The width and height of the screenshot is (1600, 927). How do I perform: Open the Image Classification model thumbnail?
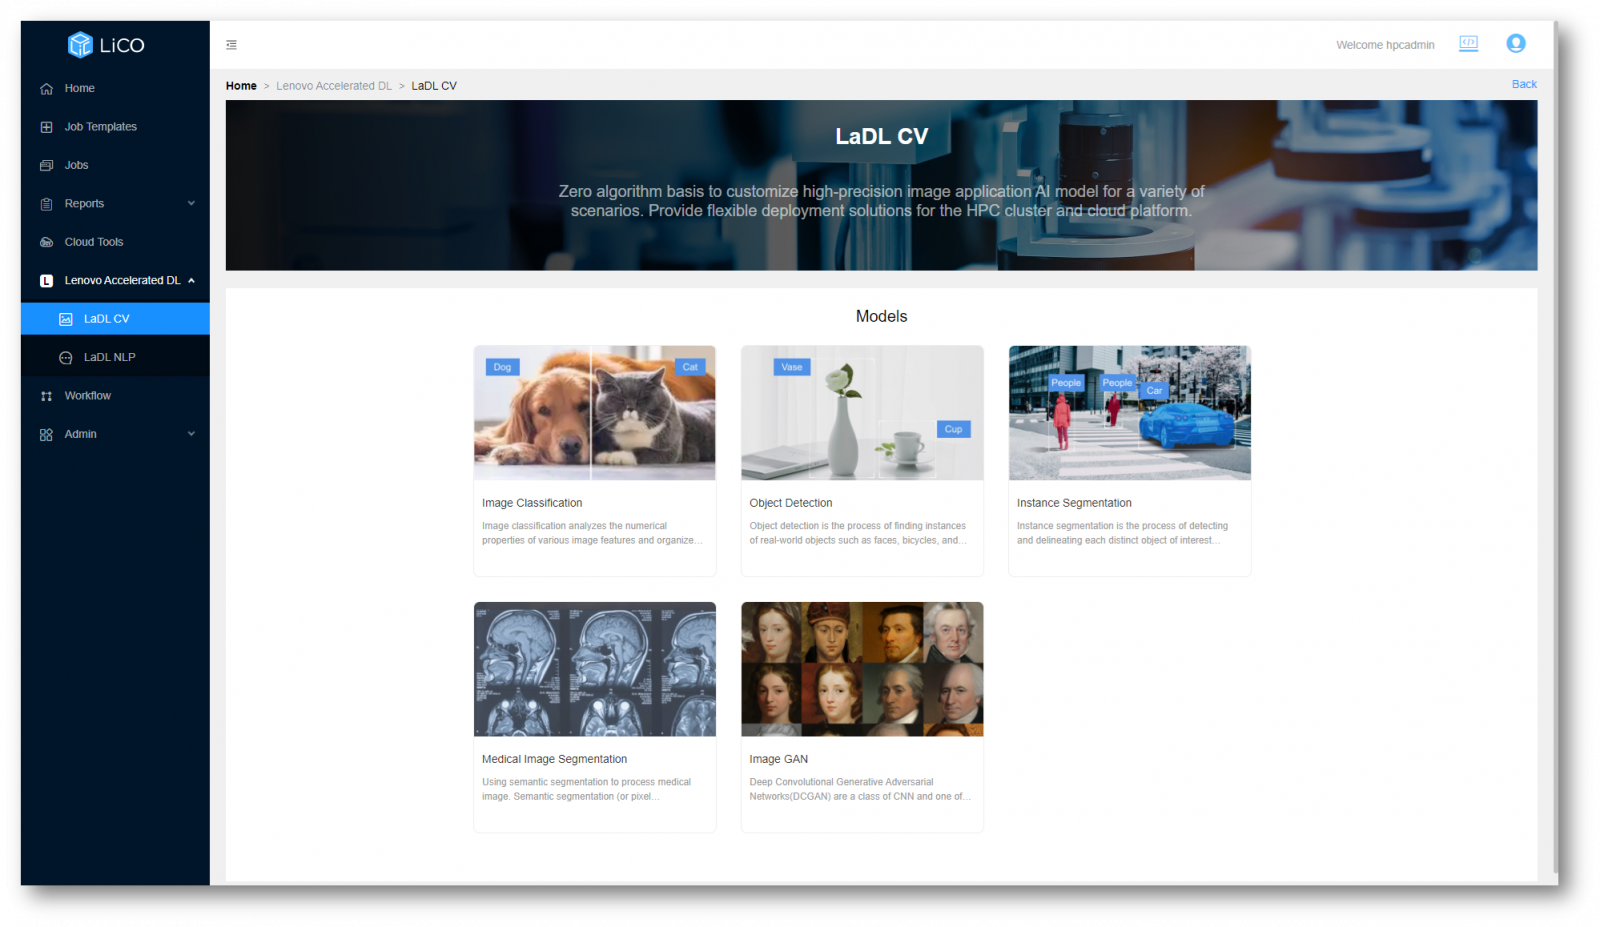click(x=594, y=413)
